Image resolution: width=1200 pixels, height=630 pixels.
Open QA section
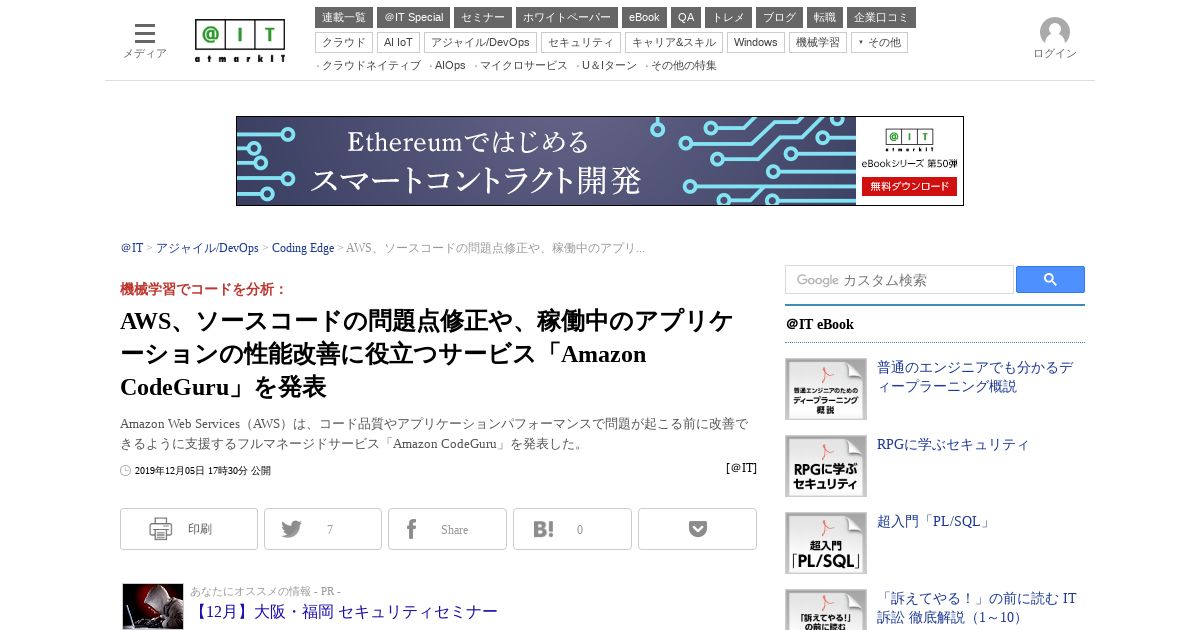(x=686, y=17)
